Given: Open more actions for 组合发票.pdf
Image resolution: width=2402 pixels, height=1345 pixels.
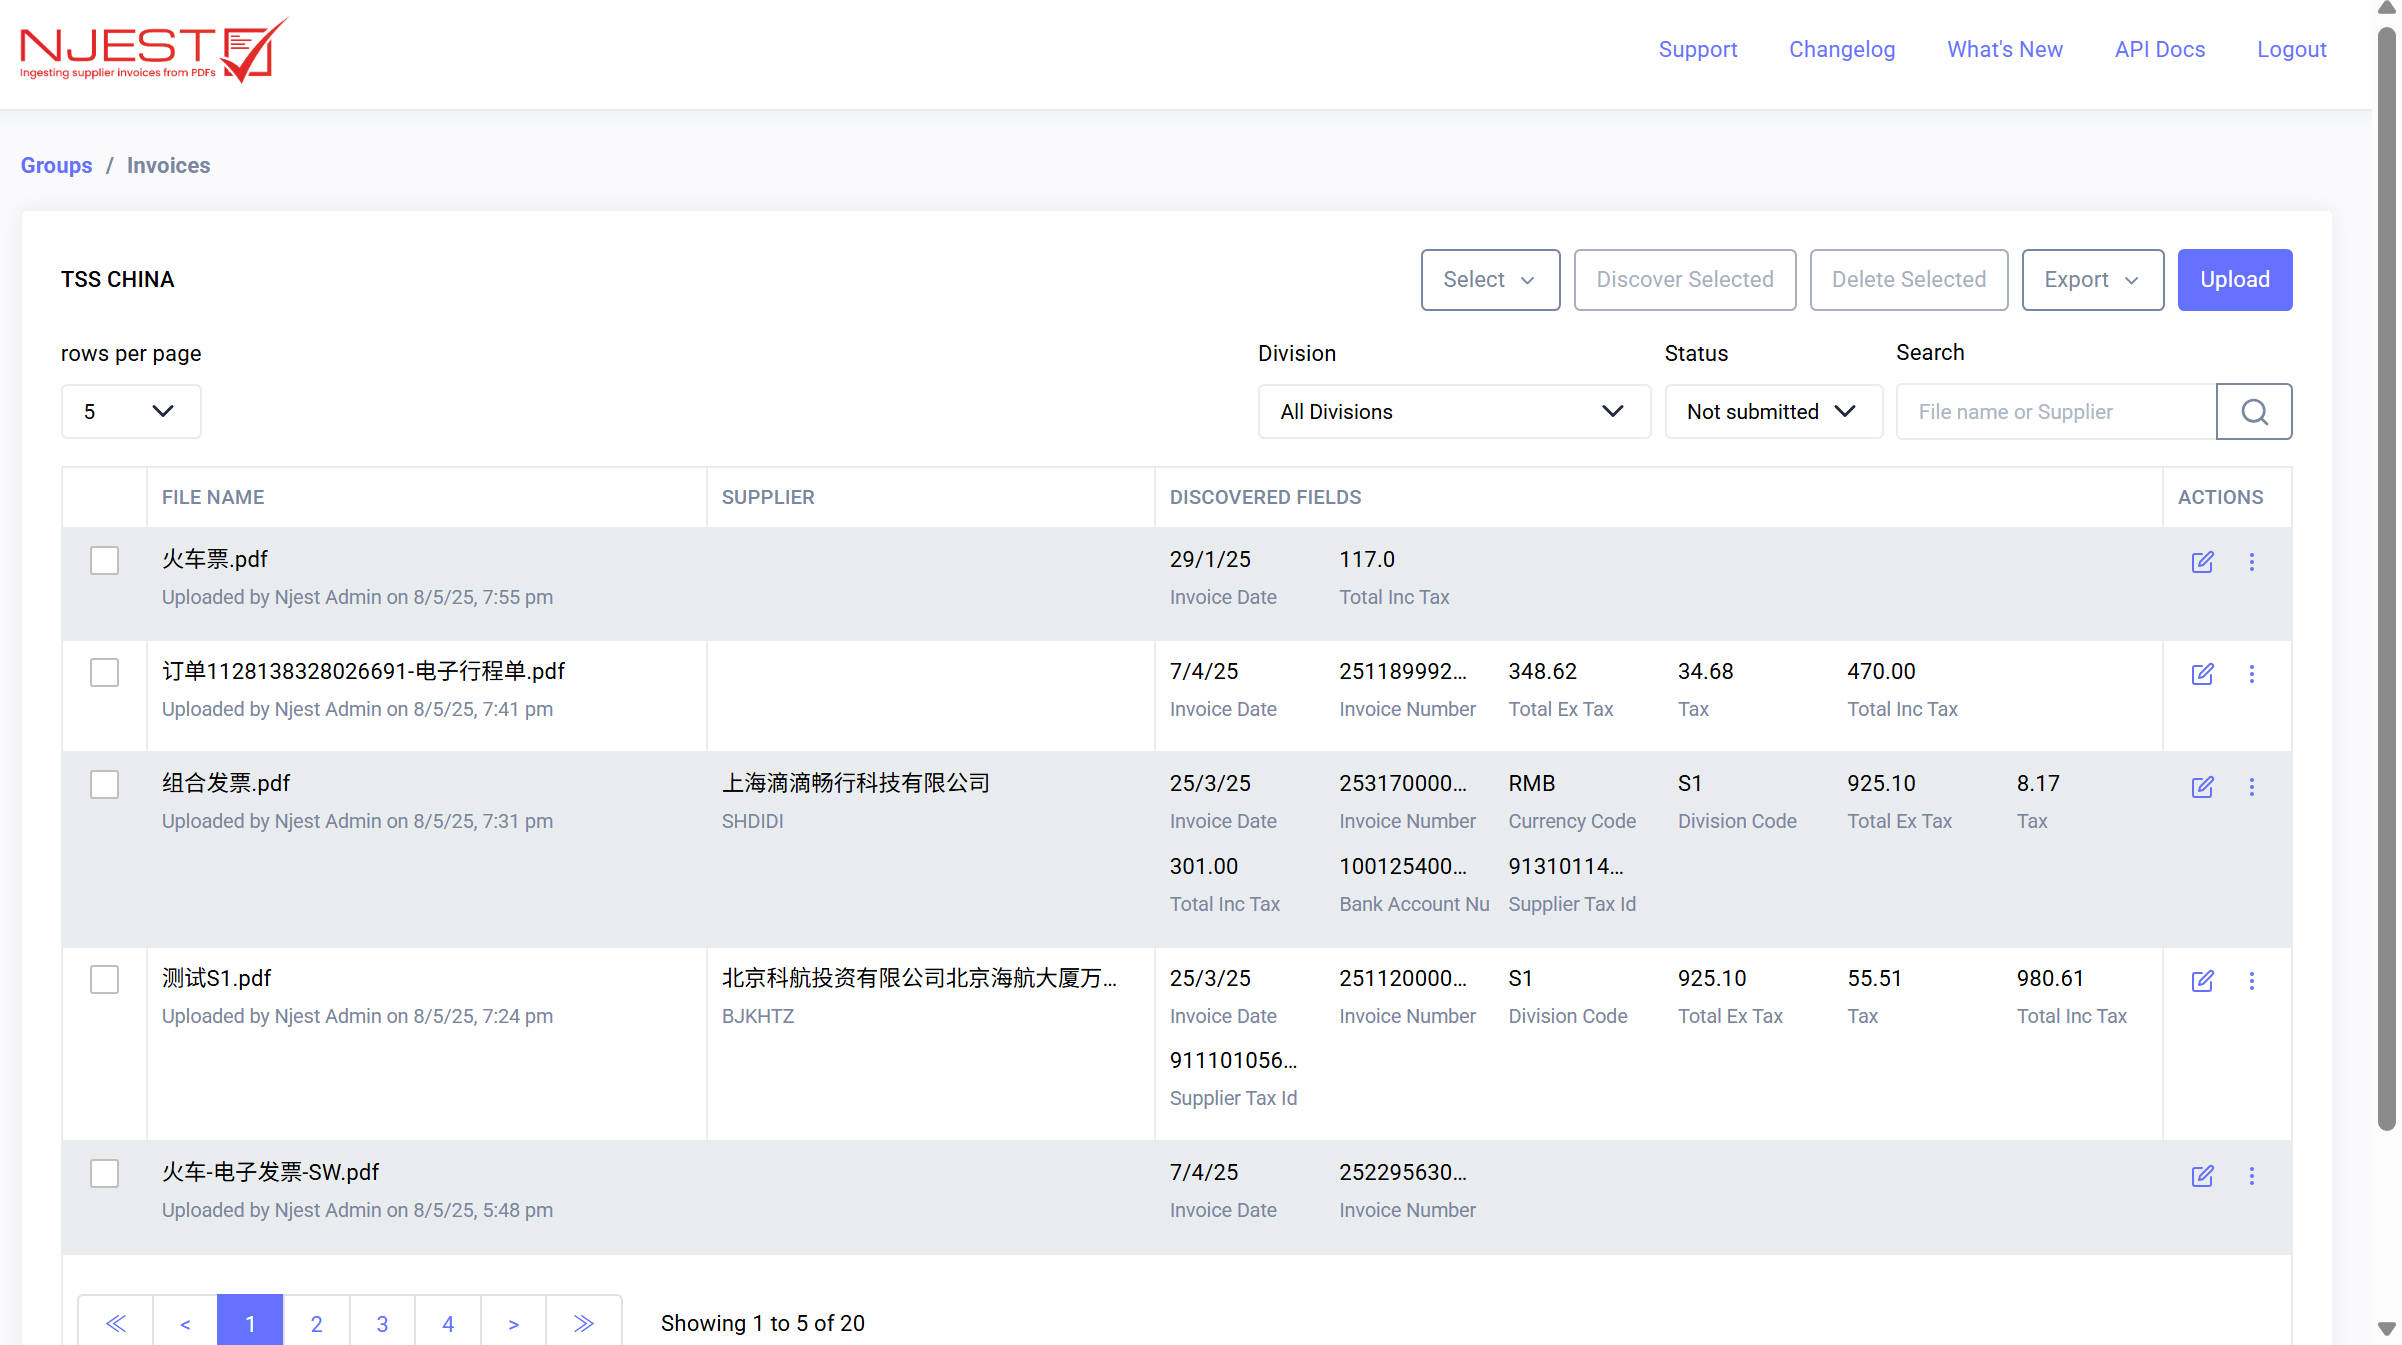Looking at the screenshot, I should (2252, 787).
